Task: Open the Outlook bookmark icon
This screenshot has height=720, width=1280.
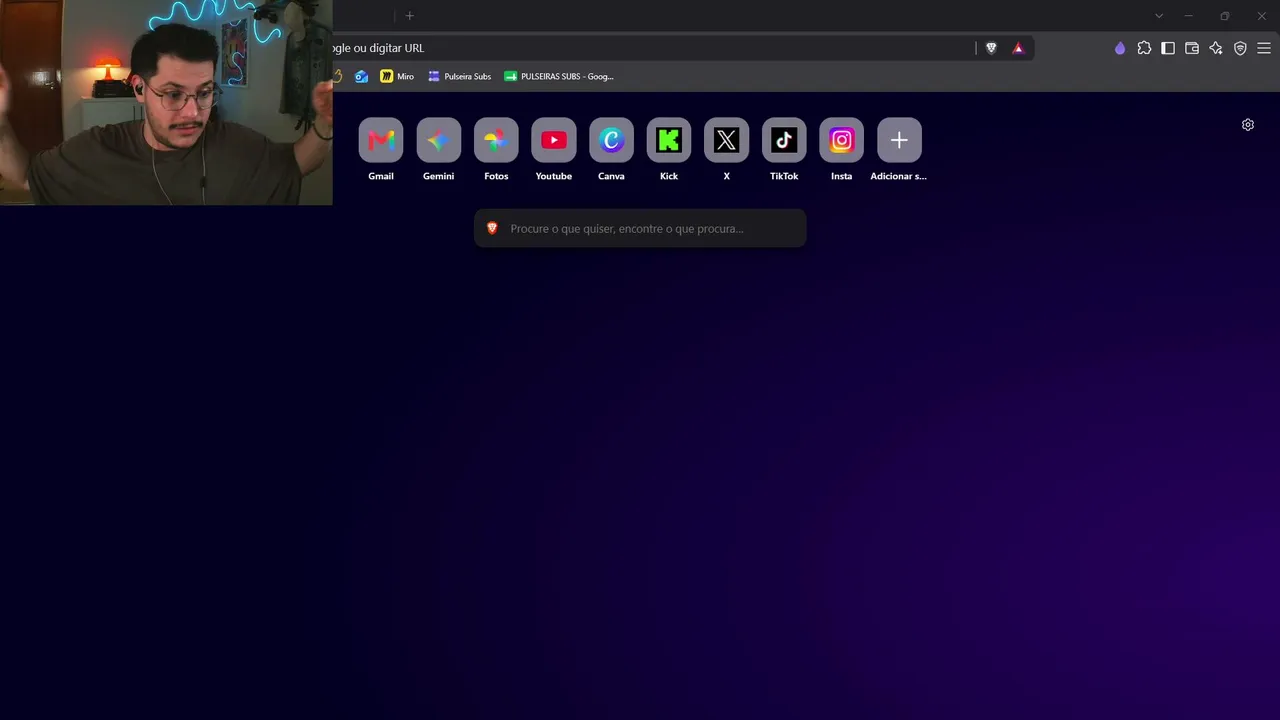Action: coord(361,76)
